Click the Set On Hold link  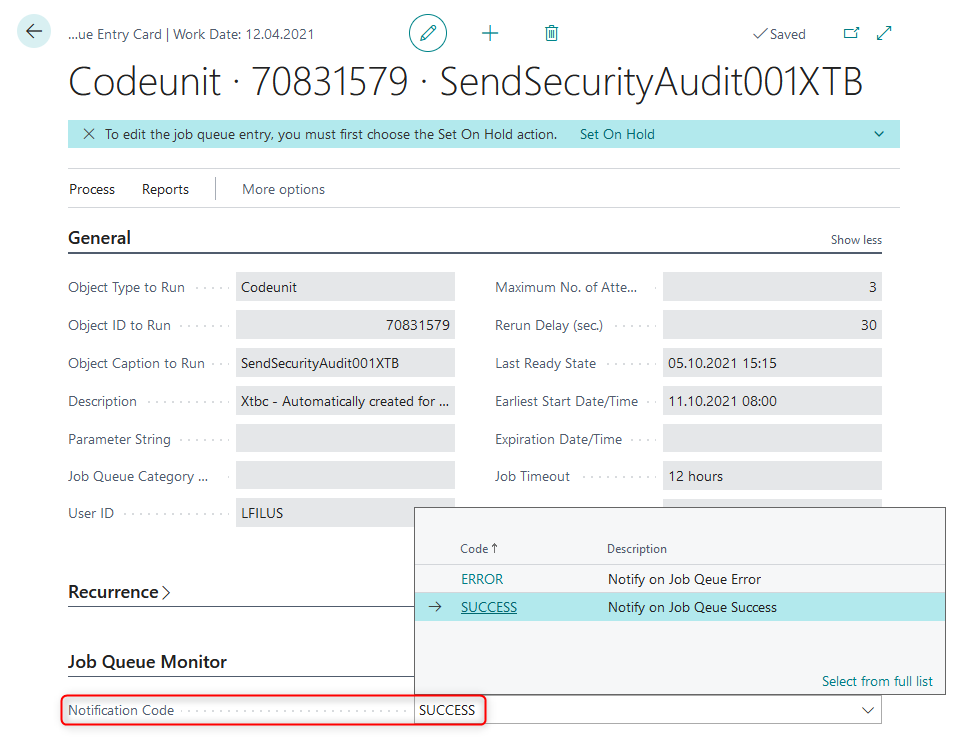click(617, 135)
